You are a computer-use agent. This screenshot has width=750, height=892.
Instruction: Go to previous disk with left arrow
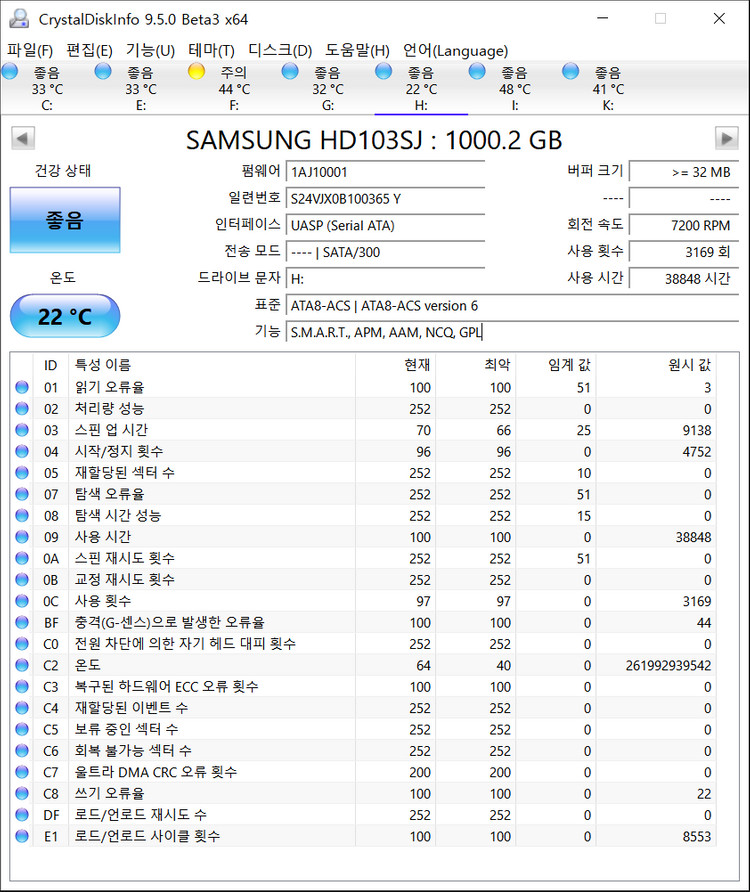23,138
